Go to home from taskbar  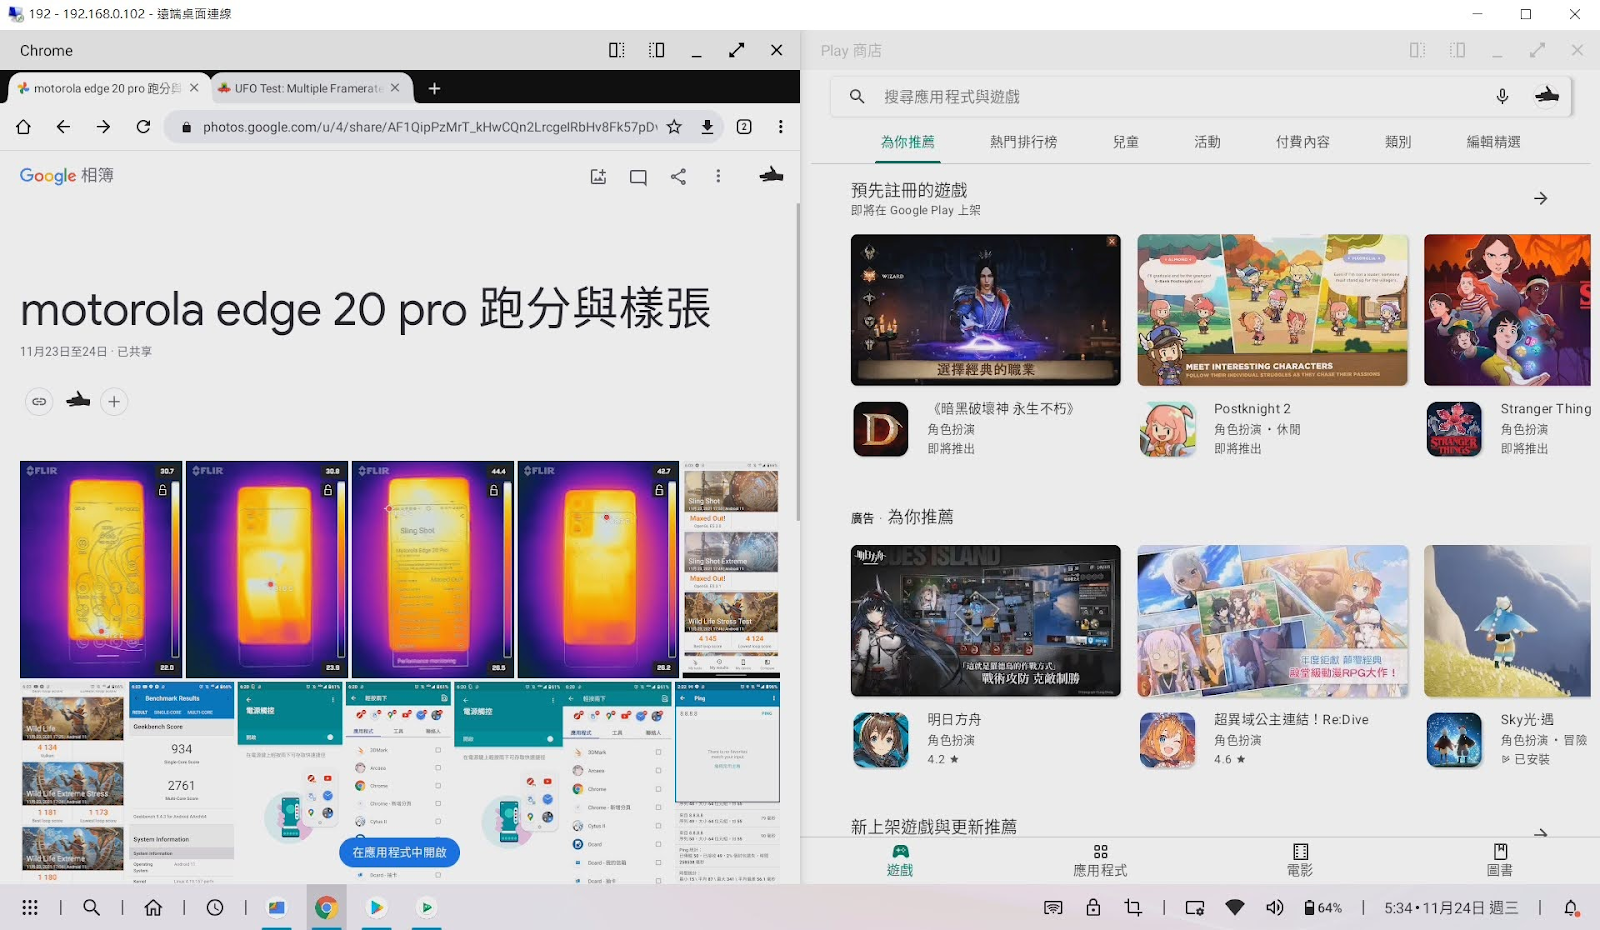153,908
